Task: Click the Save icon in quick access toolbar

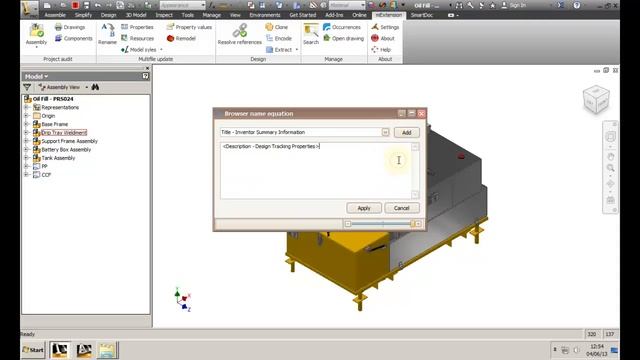Action: [x=86, y=5]
